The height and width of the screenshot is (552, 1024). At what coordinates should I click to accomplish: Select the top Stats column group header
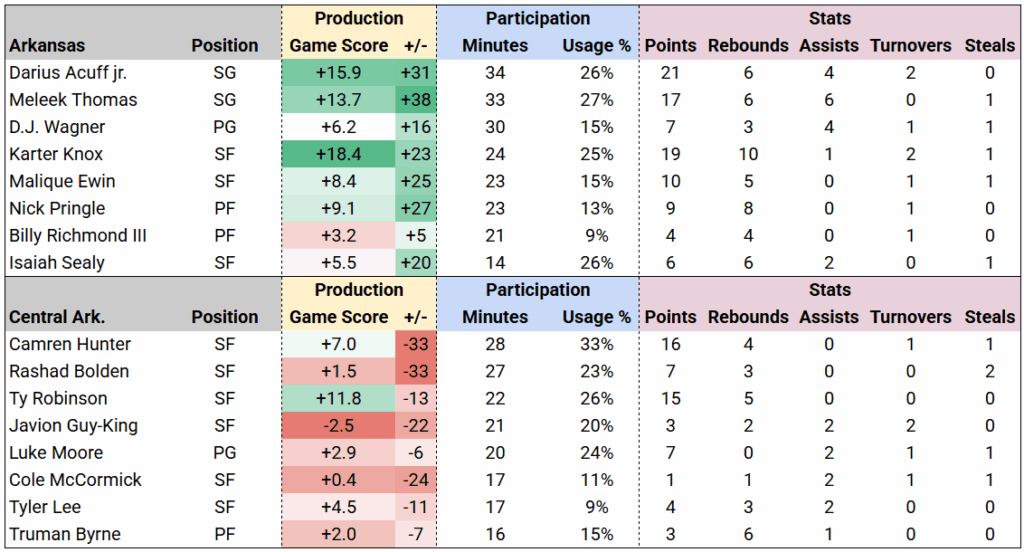point(829,18)
